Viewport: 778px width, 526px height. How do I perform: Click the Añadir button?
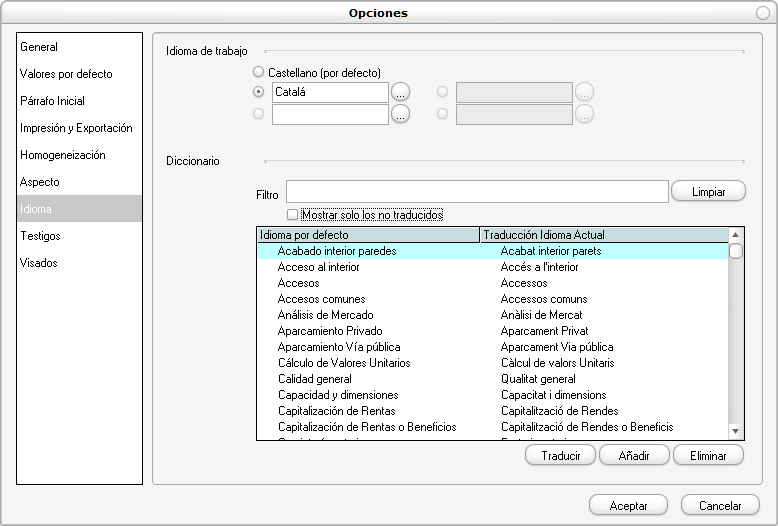pyautogui.click(x=634, y=456)
